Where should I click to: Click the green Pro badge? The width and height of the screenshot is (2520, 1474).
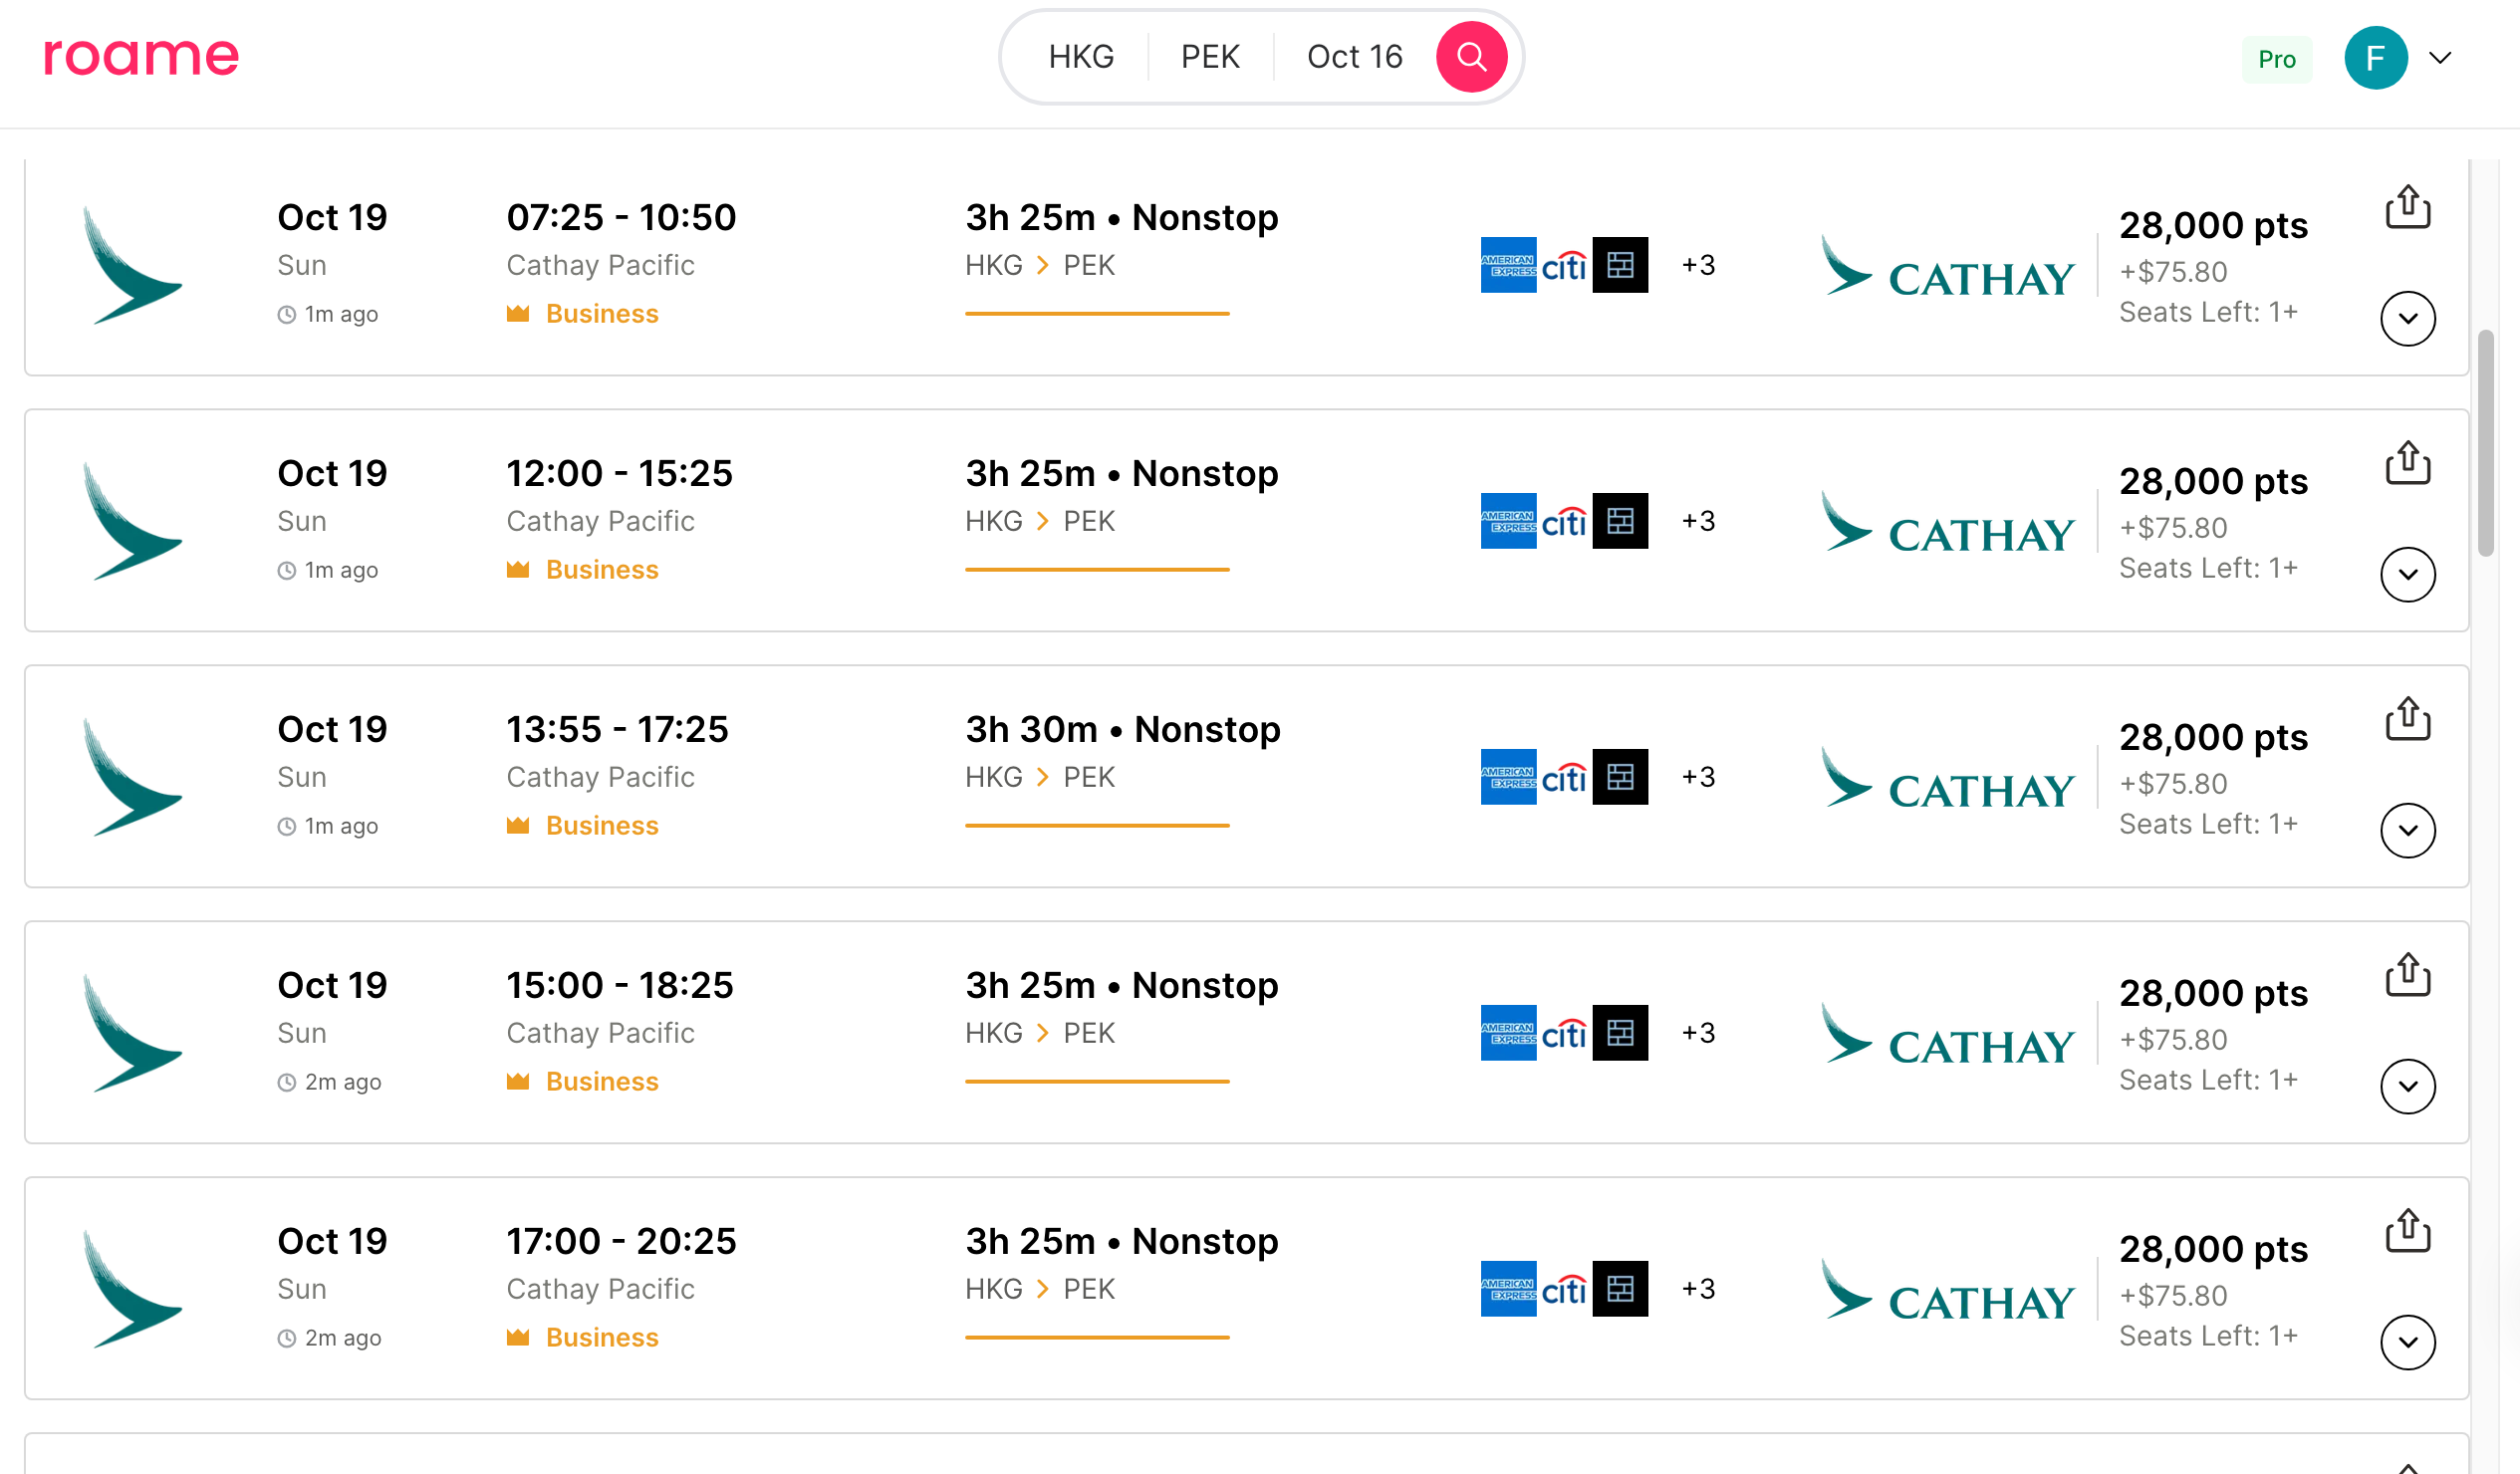point(2276,59)
